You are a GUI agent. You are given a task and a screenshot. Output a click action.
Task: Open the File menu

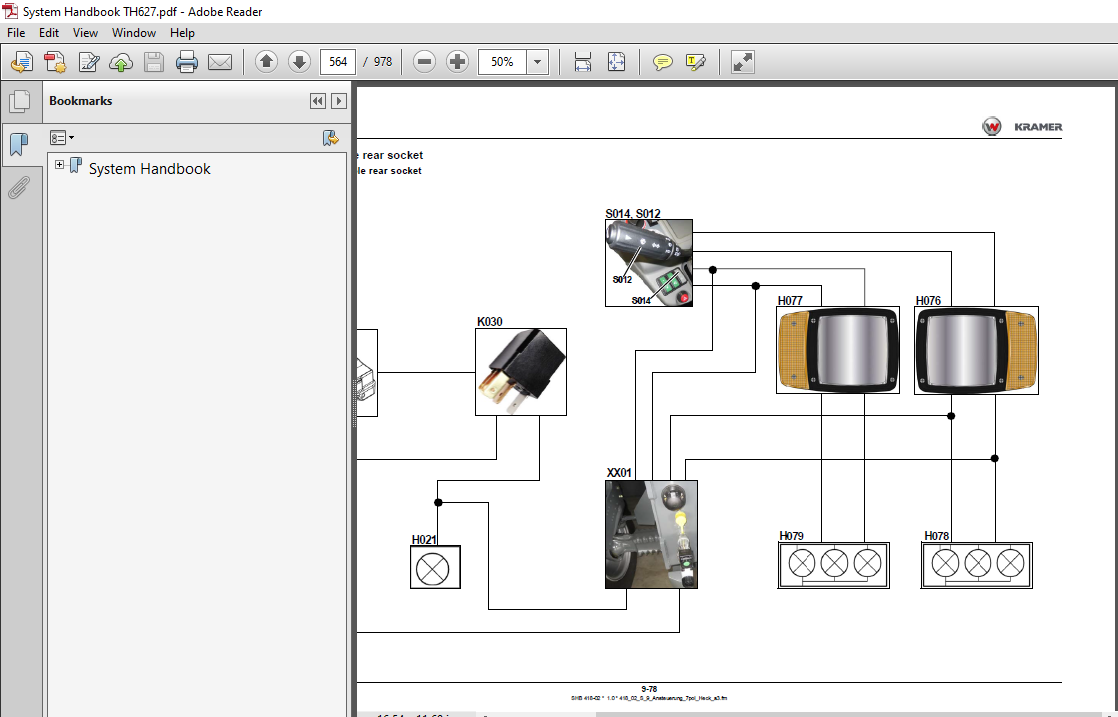(x=16, y=33)
